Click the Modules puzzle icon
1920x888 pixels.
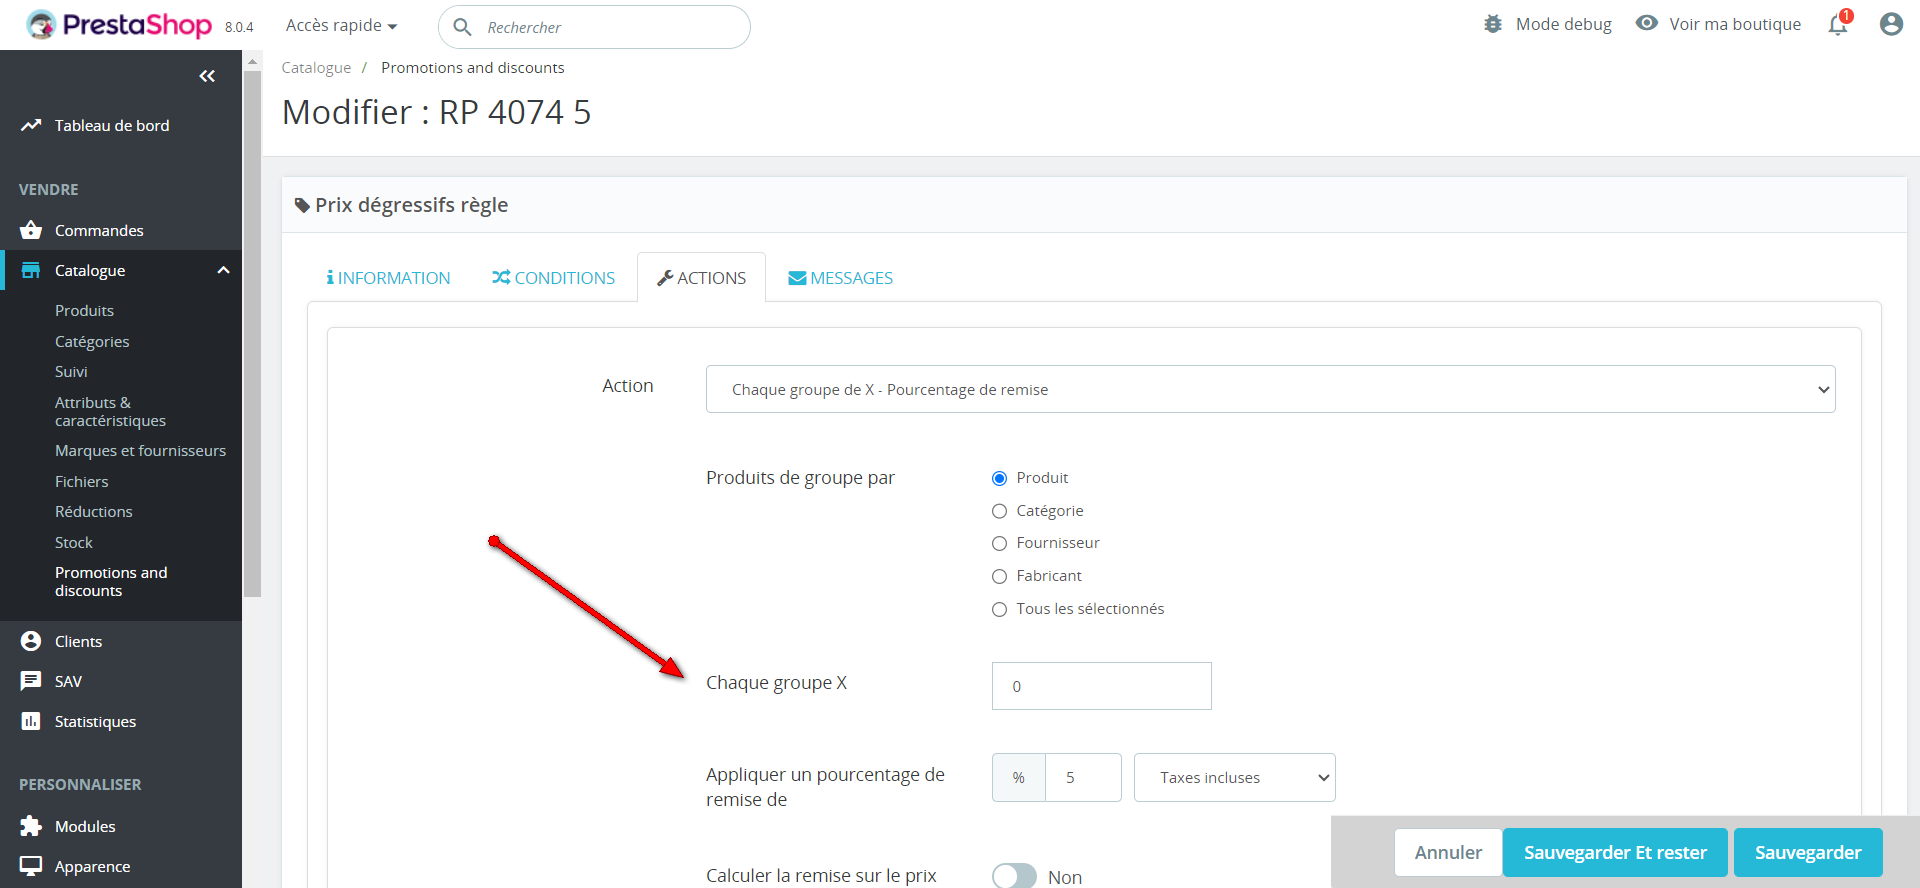(x=31, y=826)
